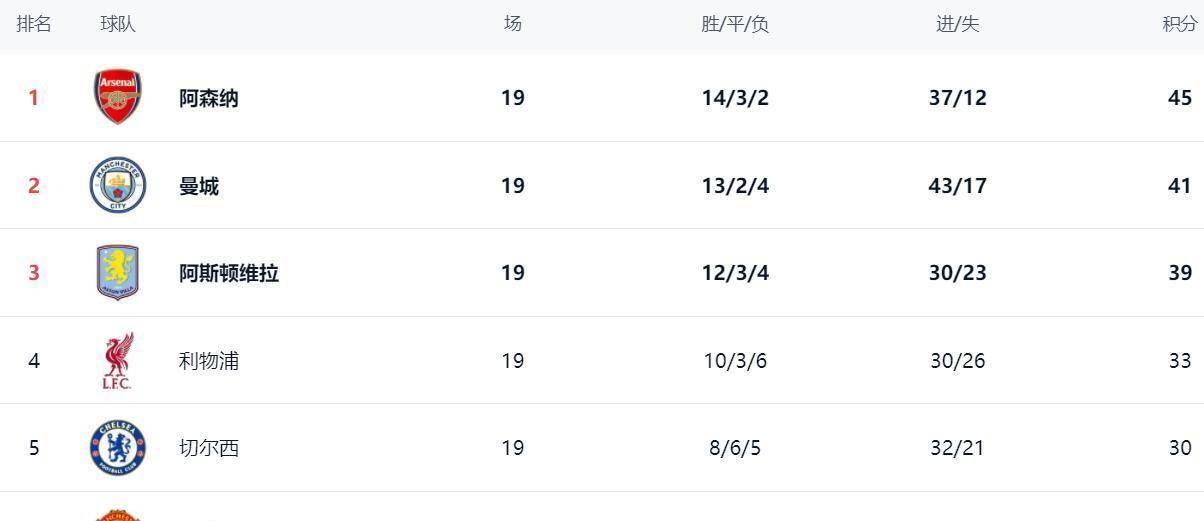Click the 进/失 column header

(x=957, y=25)
